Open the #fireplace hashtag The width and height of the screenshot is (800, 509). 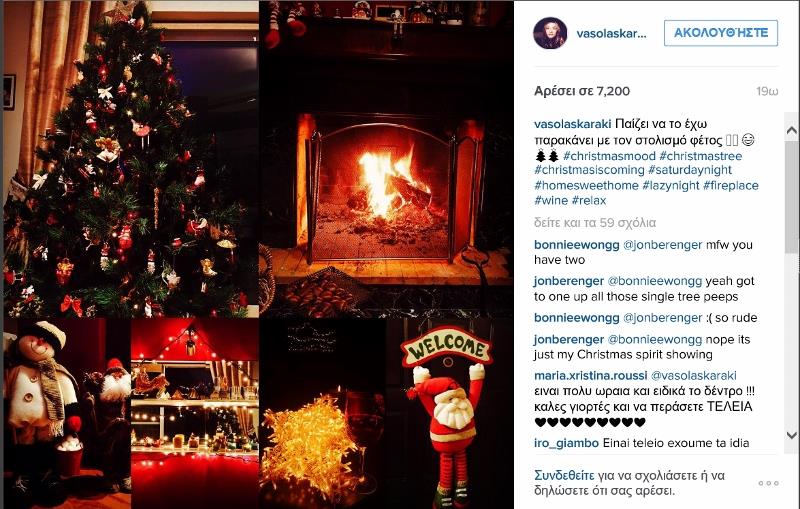pyautogui.click(x=731, y=186)
